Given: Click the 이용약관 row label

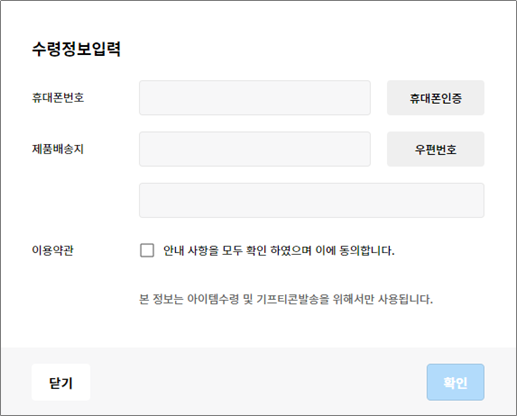Looking at the screenshot, I should point(52,250).
